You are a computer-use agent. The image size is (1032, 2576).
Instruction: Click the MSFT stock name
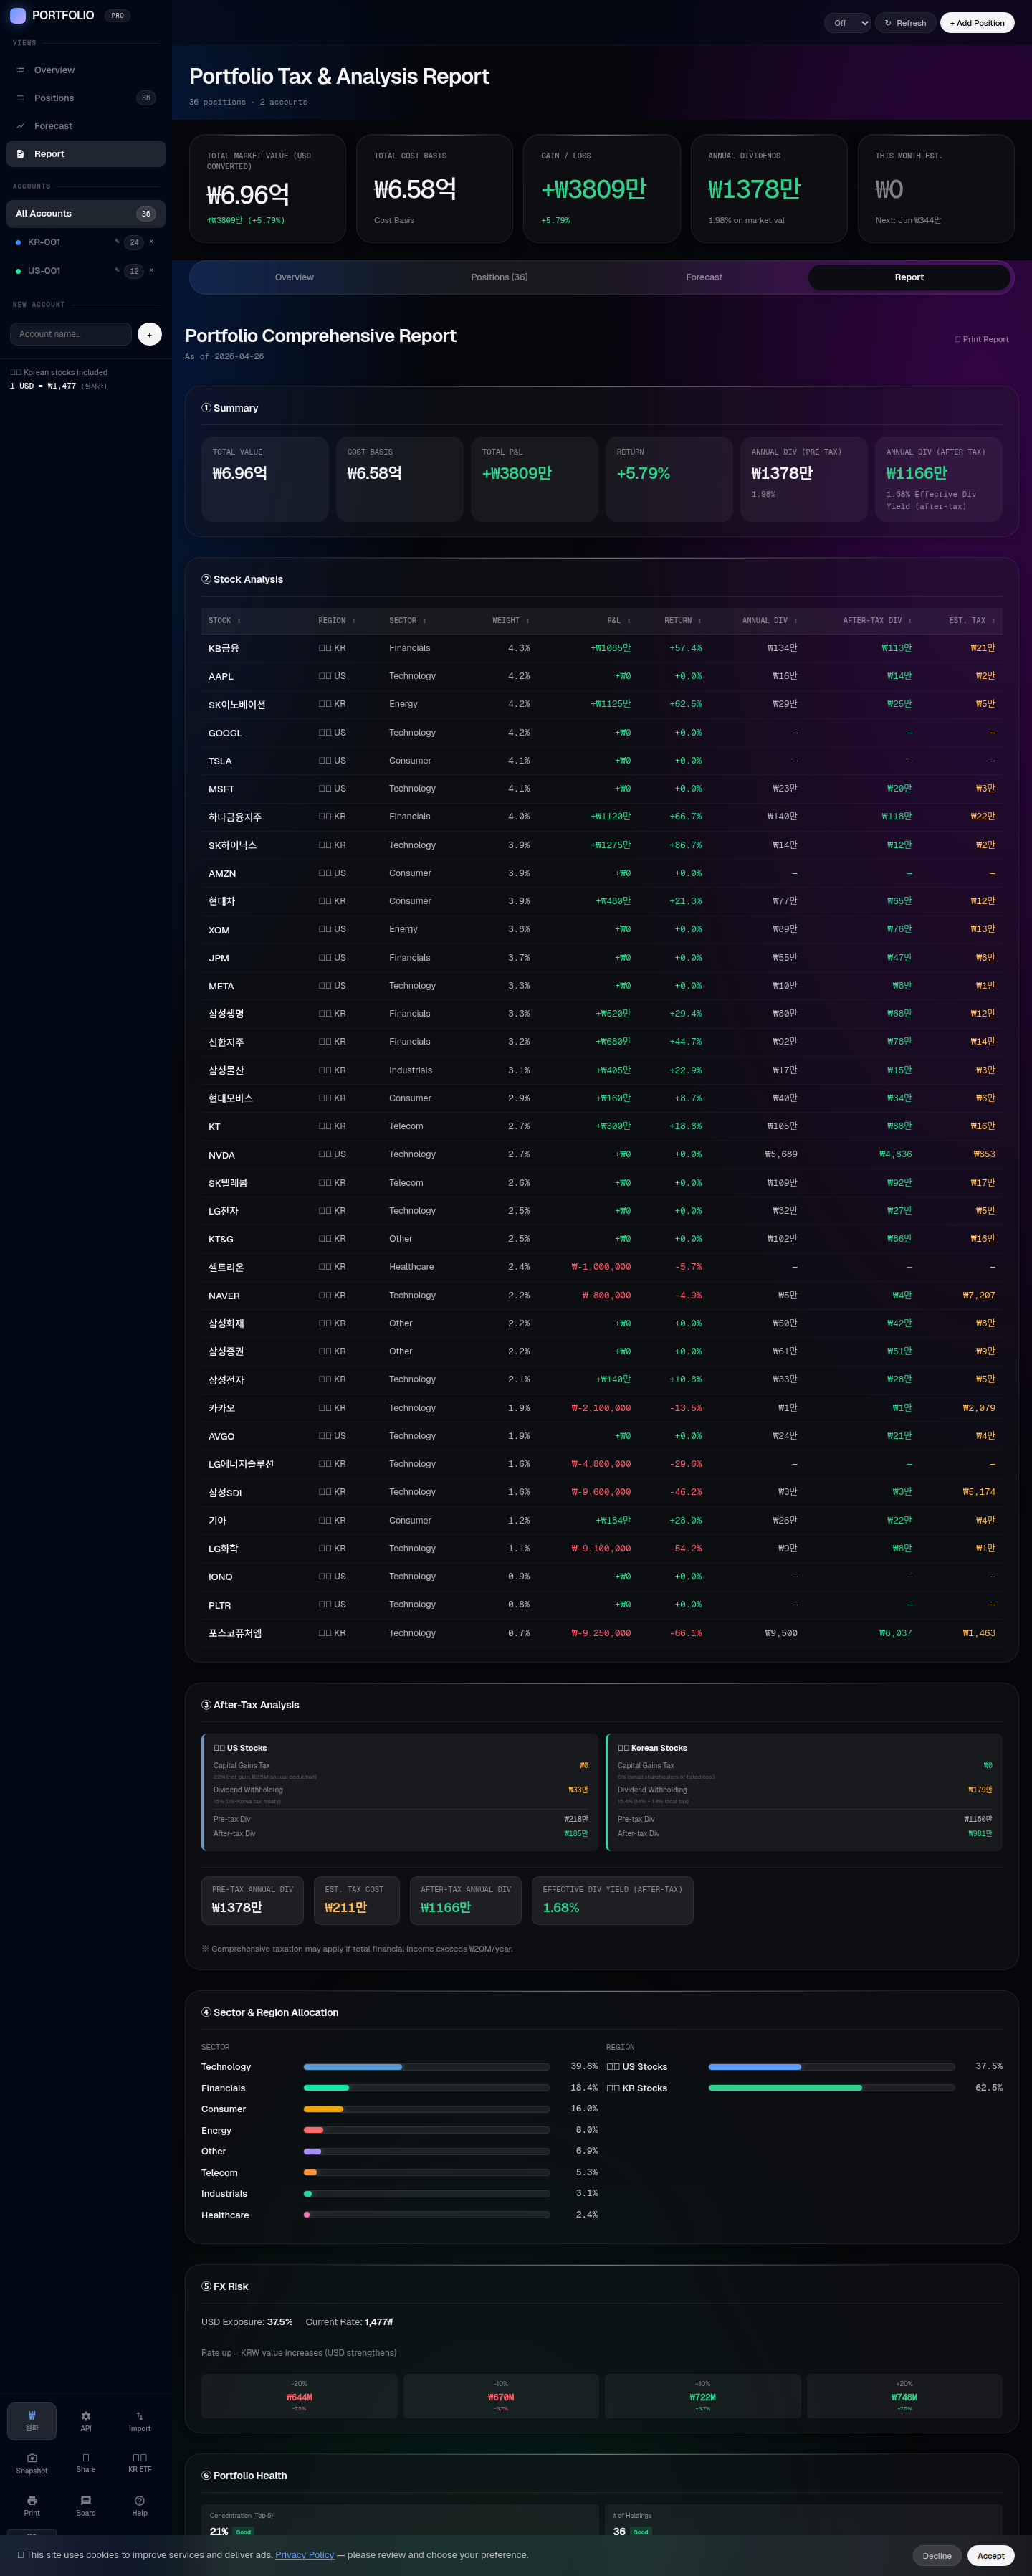click(x=221, y=789)
